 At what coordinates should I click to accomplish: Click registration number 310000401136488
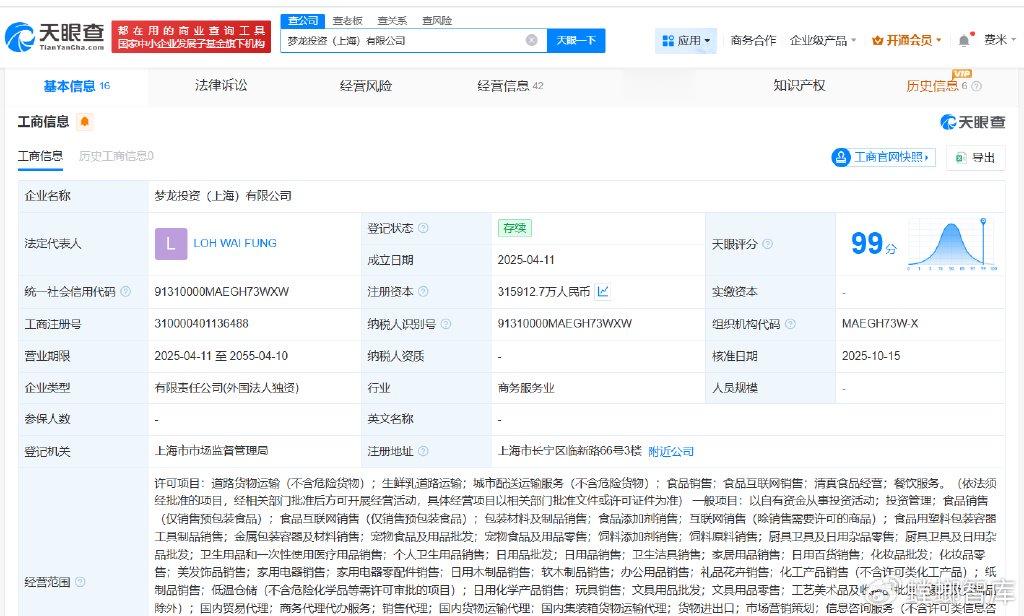tap(201, 323)
